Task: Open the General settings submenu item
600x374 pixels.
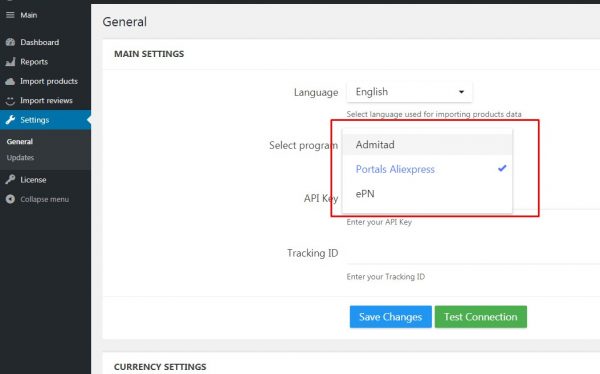Action: pyautogui.click(x=20, y=142)
